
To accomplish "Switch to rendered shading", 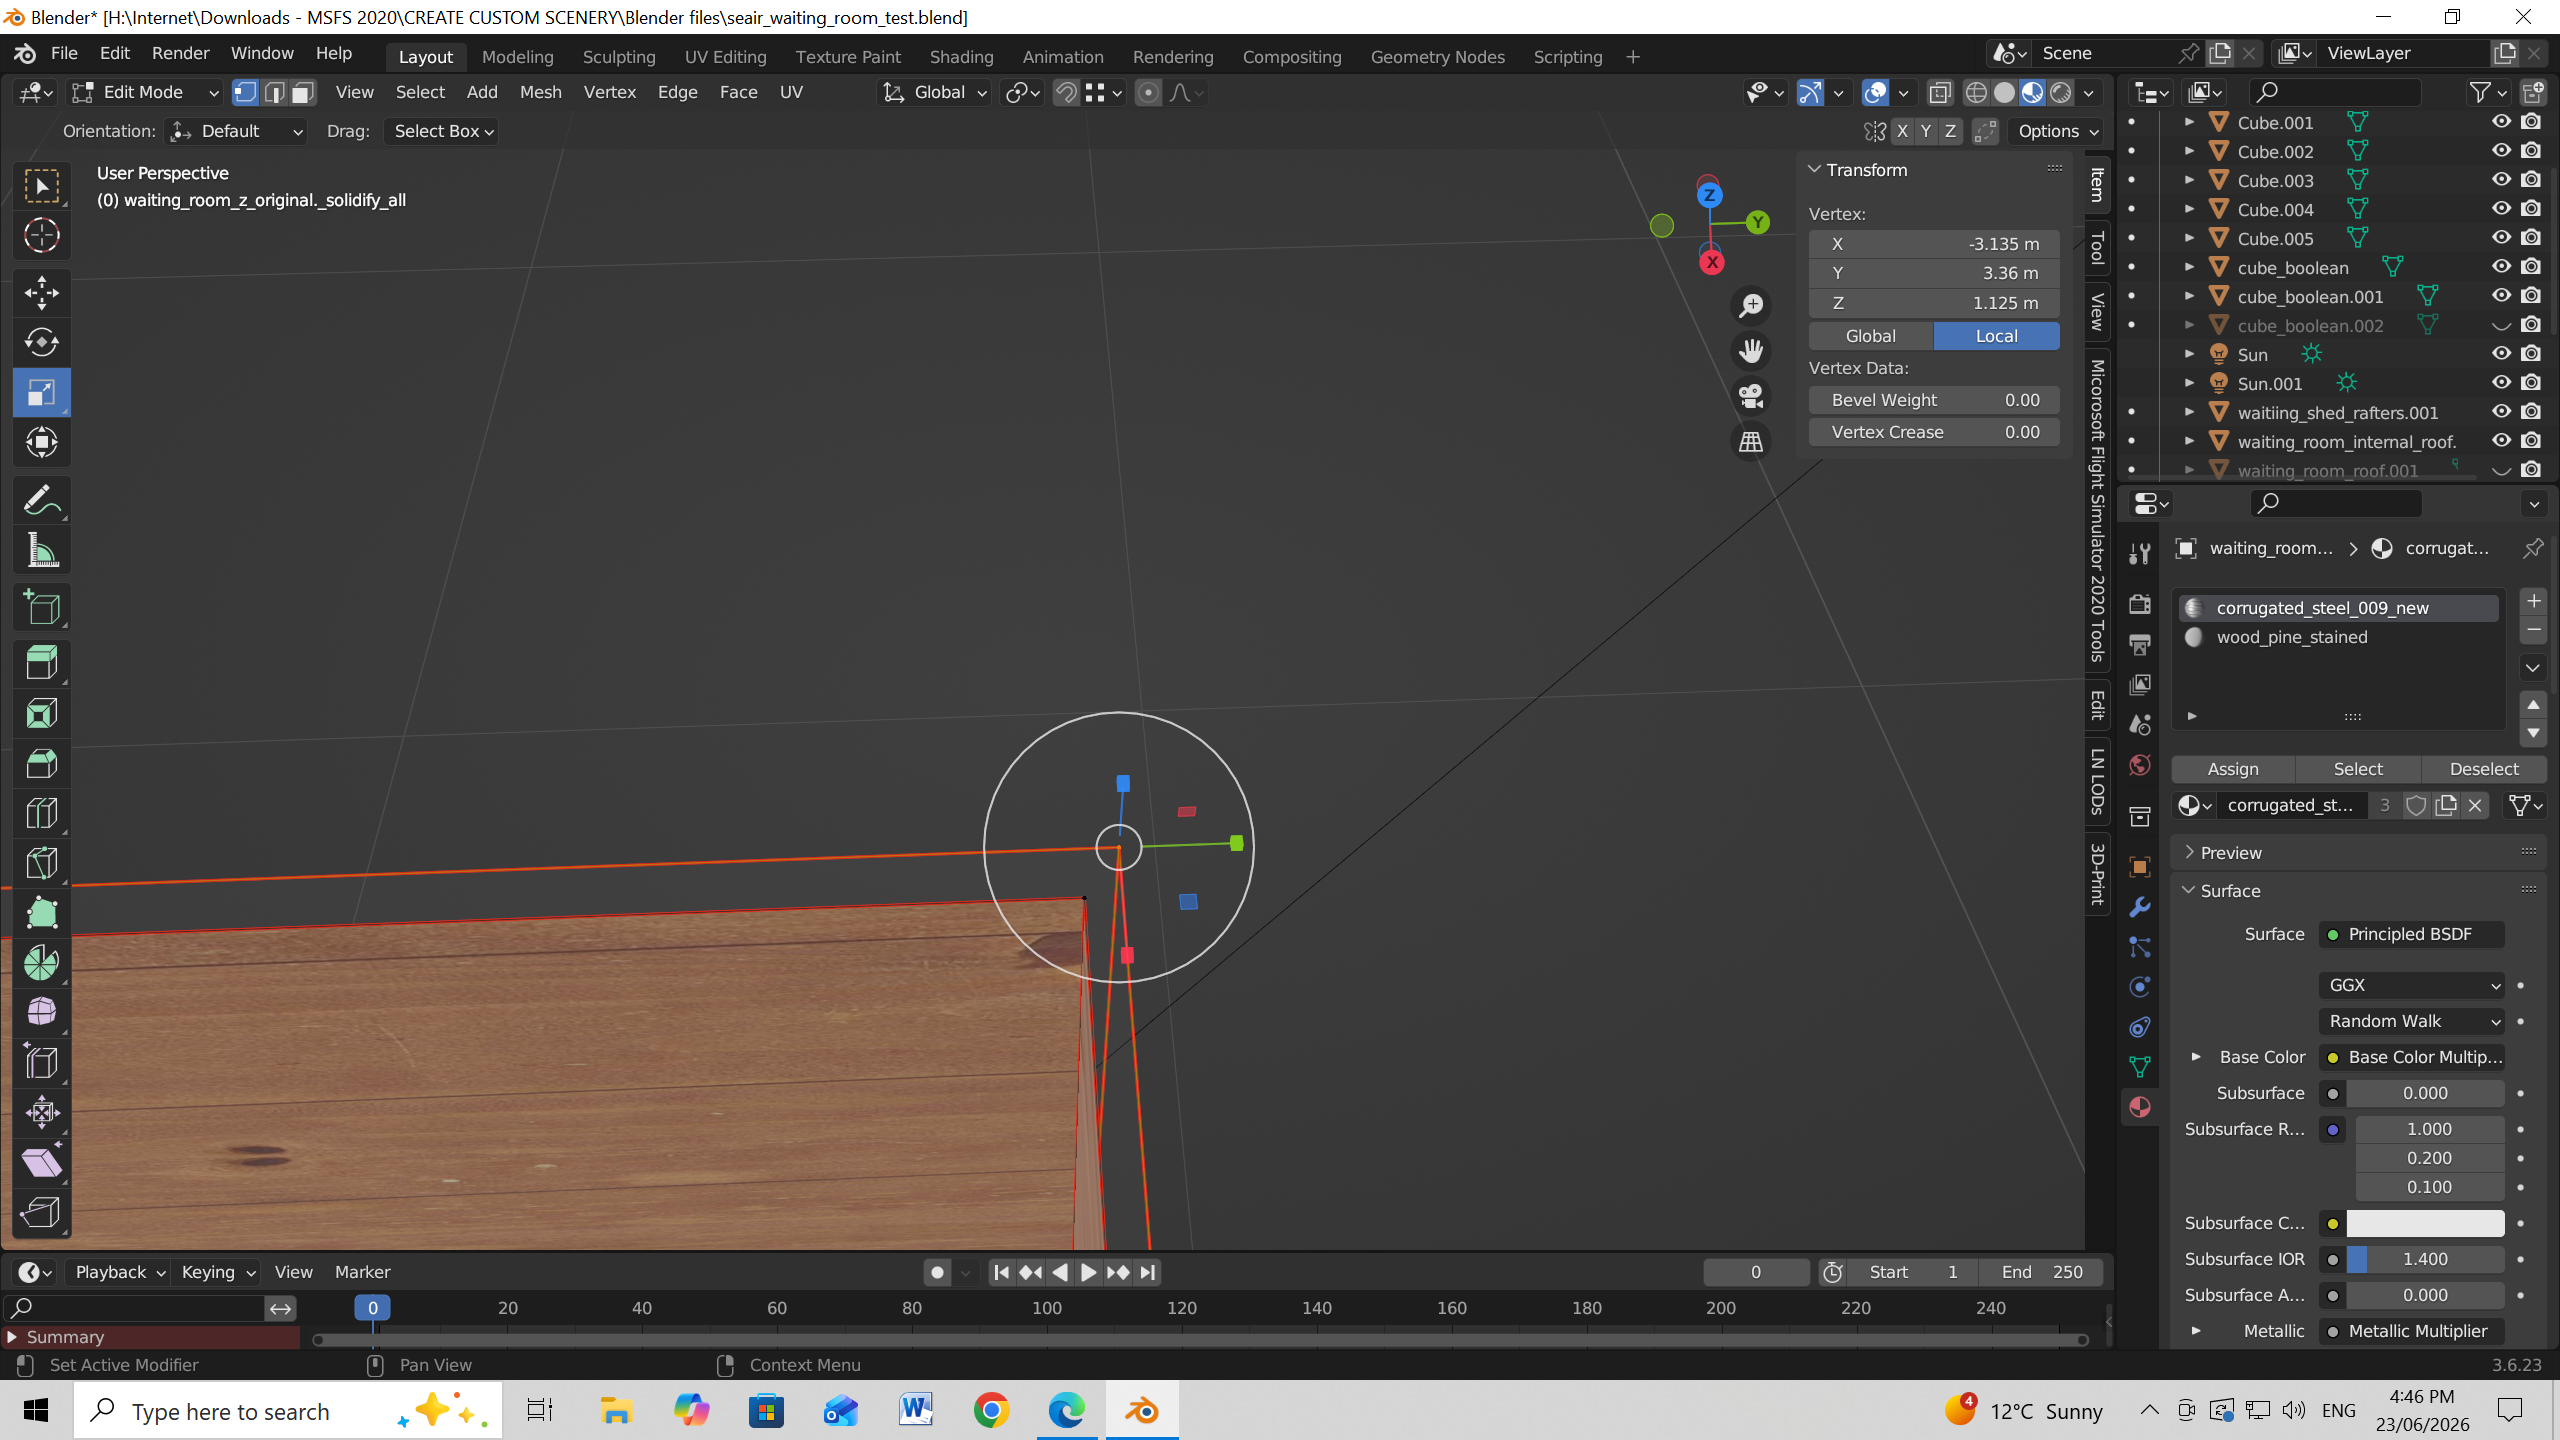I will [2061, 93].
